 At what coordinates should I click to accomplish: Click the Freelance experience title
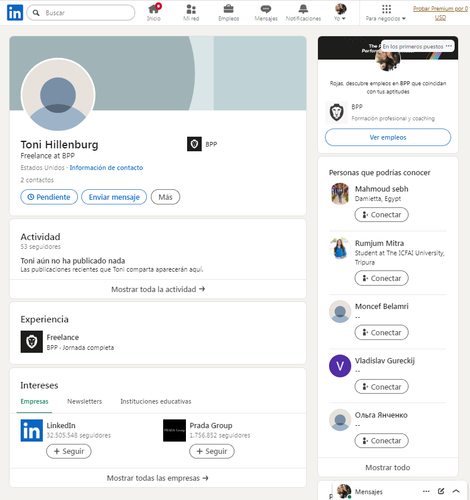coord(63,337)
